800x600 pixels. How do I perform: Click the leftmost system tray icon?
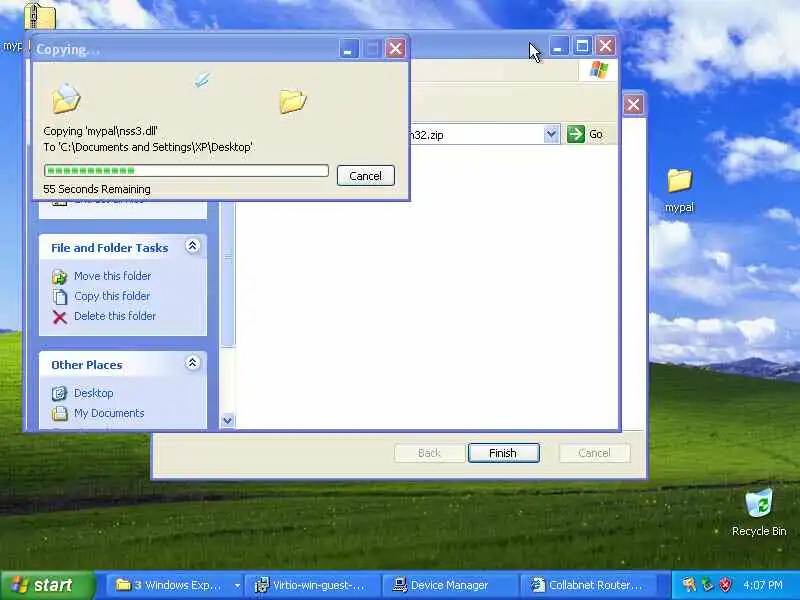point(689,585)
